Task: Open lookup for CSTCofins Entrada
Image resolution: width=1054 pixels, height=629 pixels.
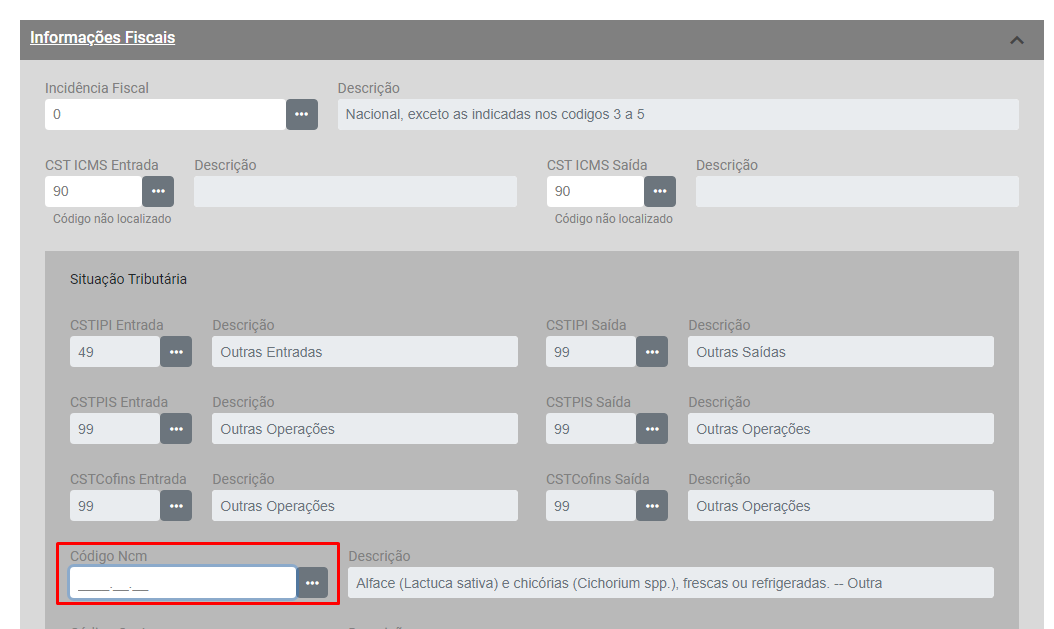Action: click(176, 506)
